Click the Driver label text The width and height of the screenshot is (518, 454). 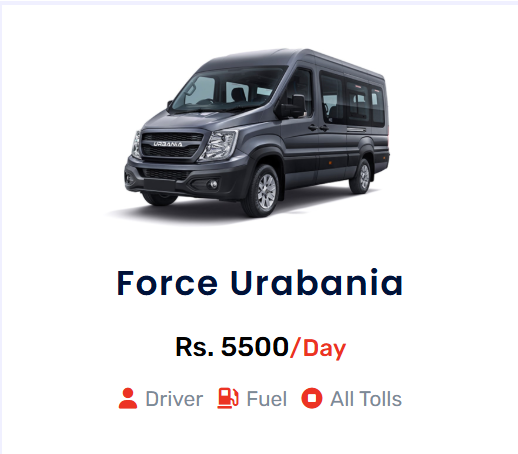pyautogui.click(x=174, y=399)
